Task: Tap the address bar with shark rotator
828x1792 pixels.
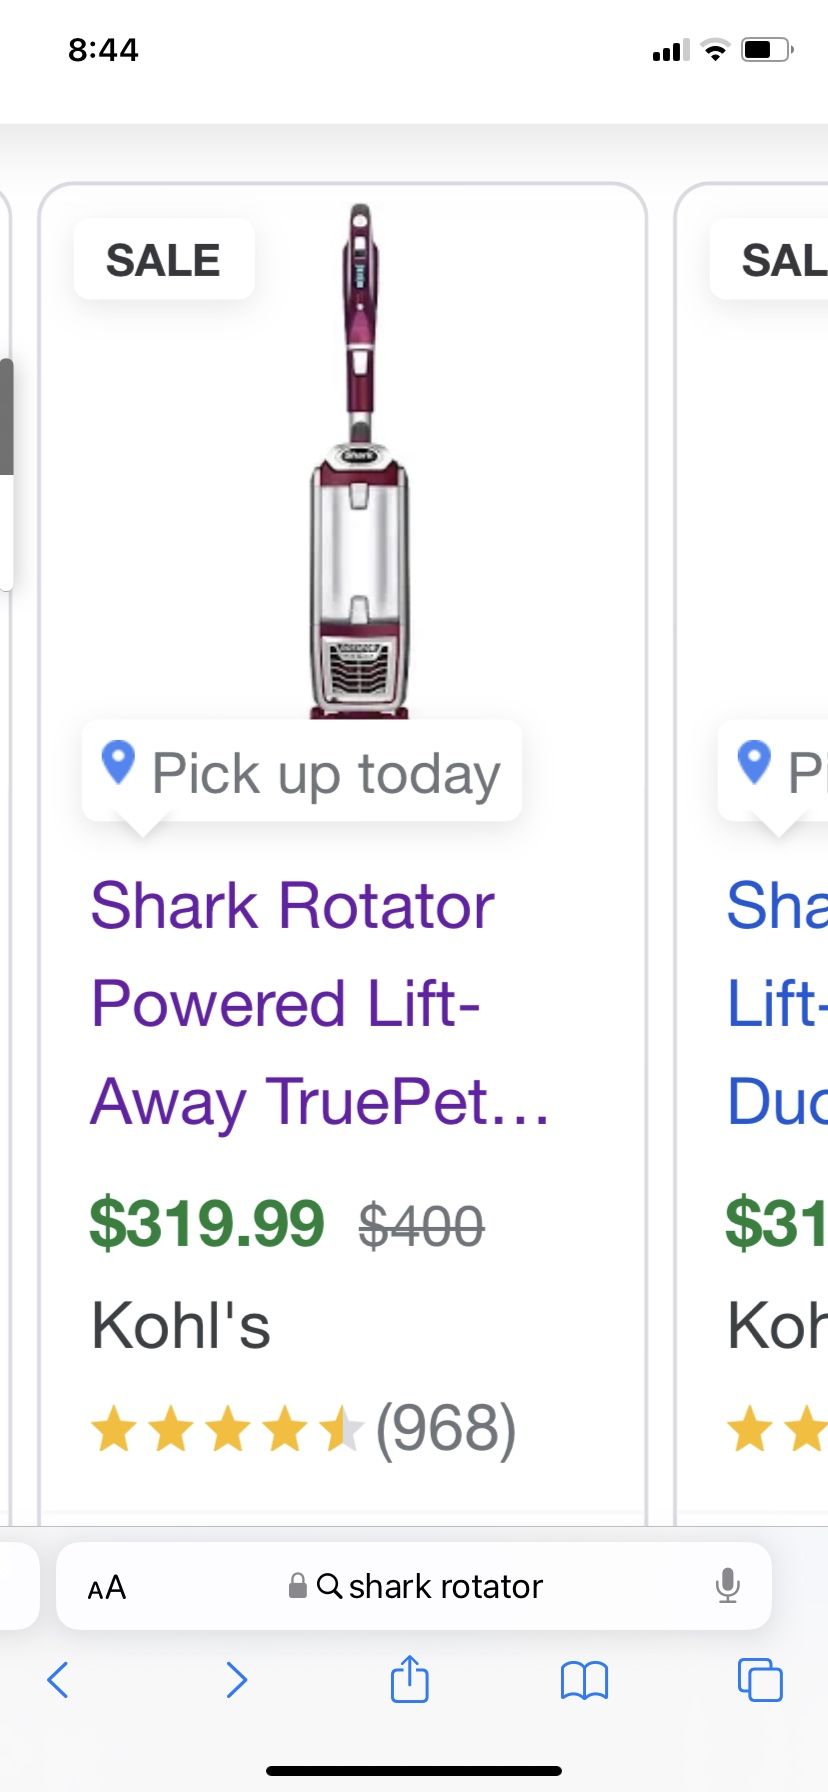Action: tap(445, 1586)
